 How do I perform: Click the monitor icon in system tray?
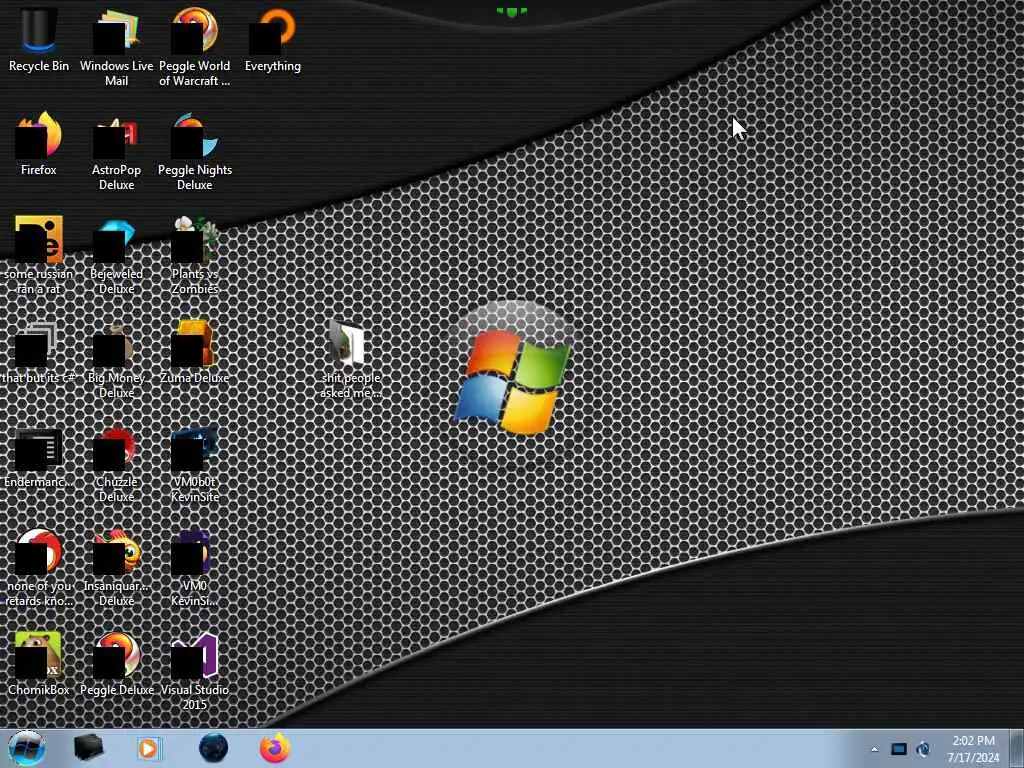pyautogui.click(x=899, y=749)
